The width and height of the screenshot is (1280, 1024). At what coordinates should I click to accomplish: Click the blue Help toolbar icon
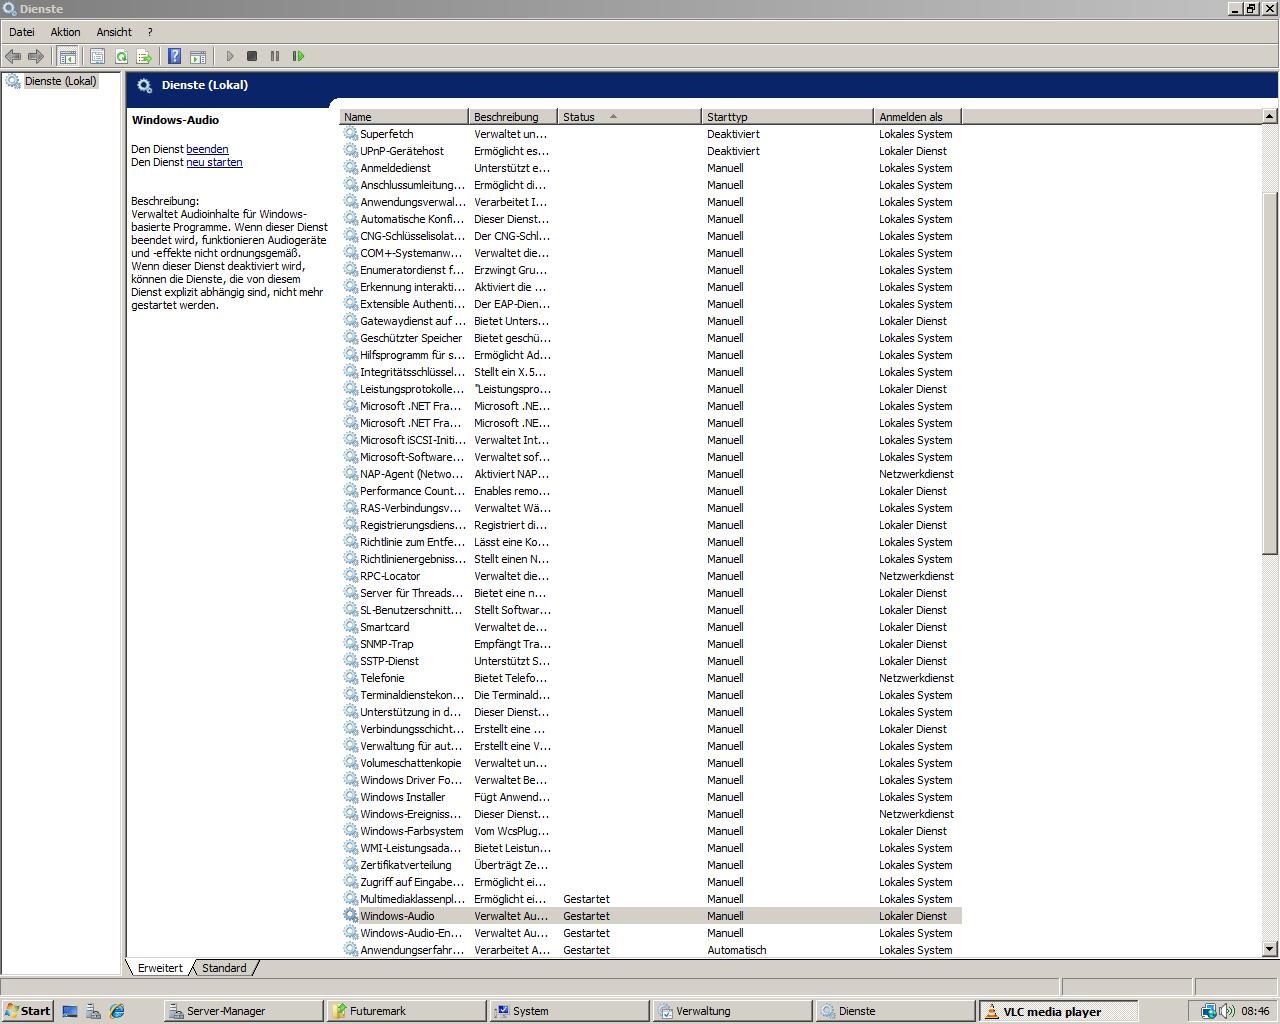(x=174, y=57)
